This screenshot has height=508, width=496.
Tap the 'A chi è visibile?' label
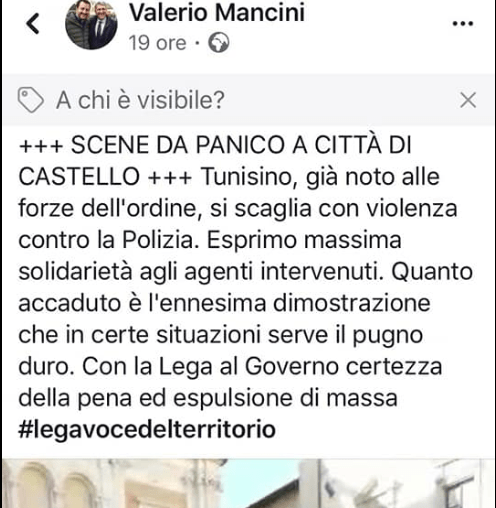(140, 100)
